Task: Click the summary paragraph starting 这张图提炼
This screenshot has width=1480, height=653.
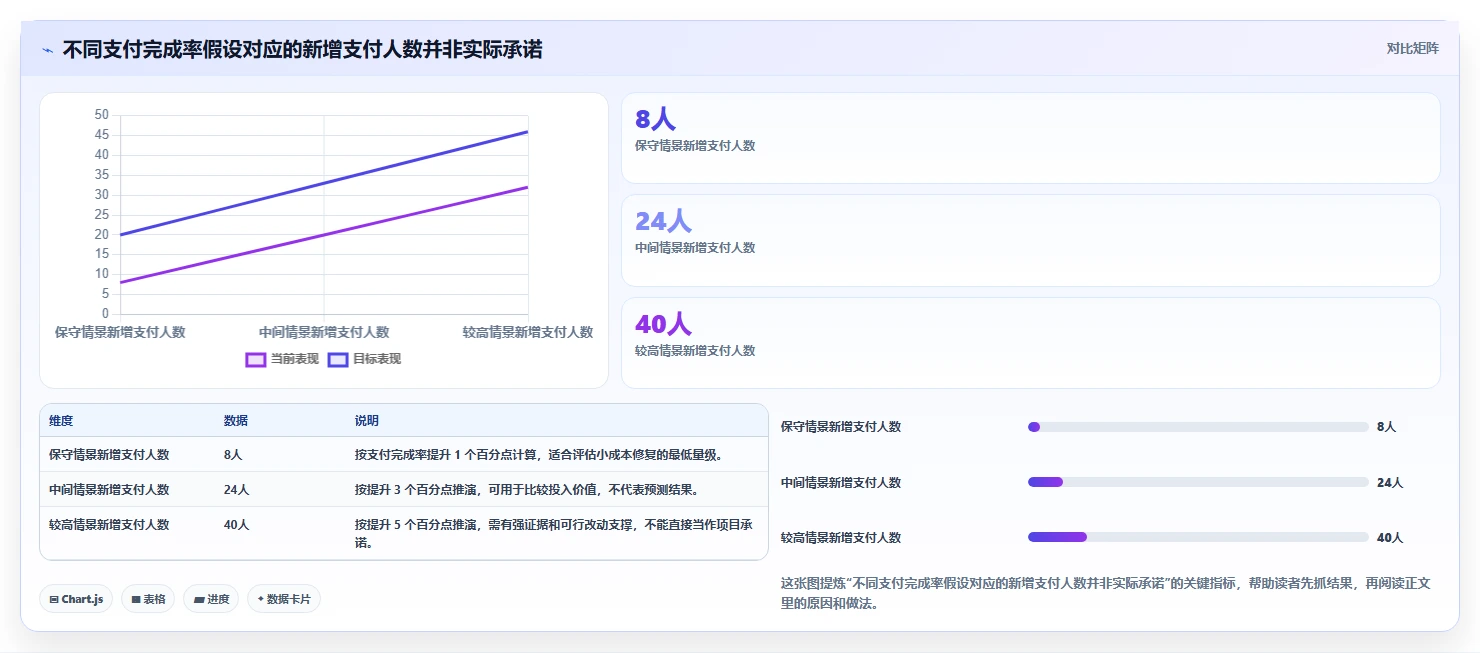Action: [1106, 593]
